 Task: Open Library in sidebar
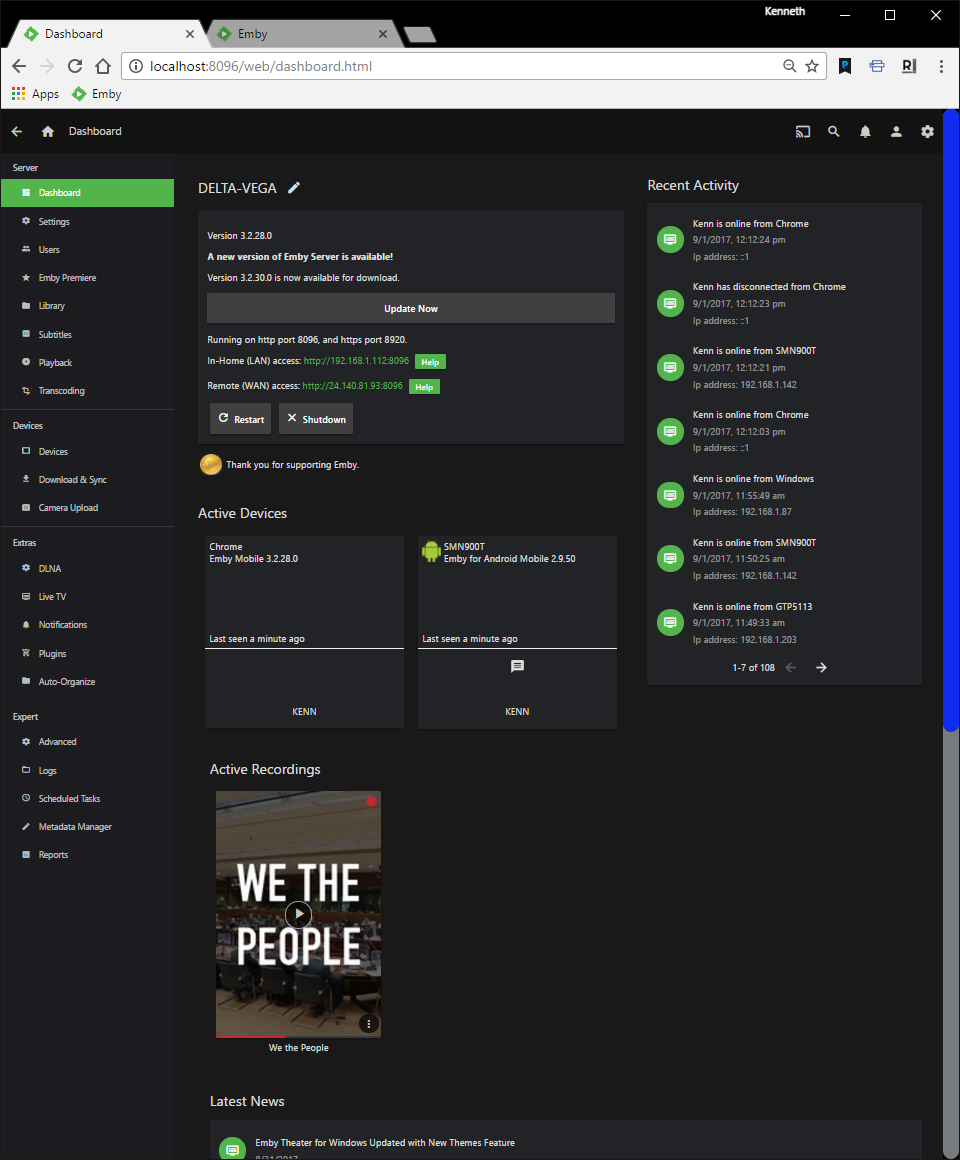(87, 306)
